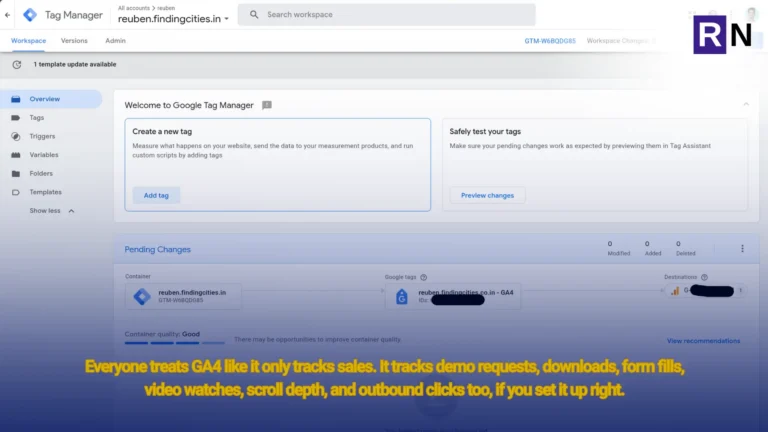Click the Google tags help icon
Screen dimensions: 768x432
424,277
